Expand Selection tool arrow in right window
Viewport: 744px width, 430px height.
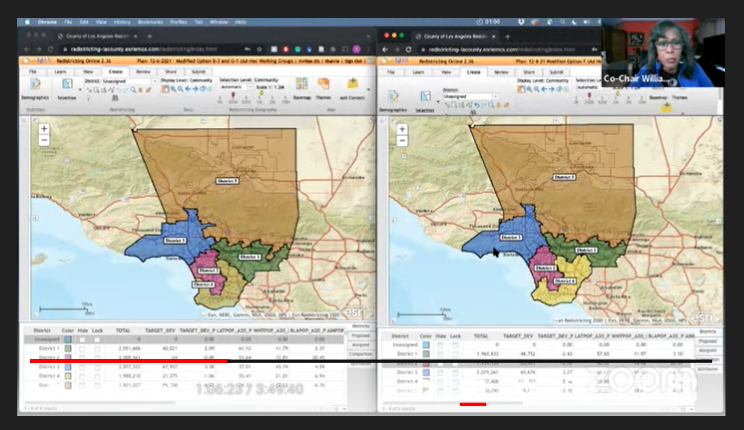438,101
